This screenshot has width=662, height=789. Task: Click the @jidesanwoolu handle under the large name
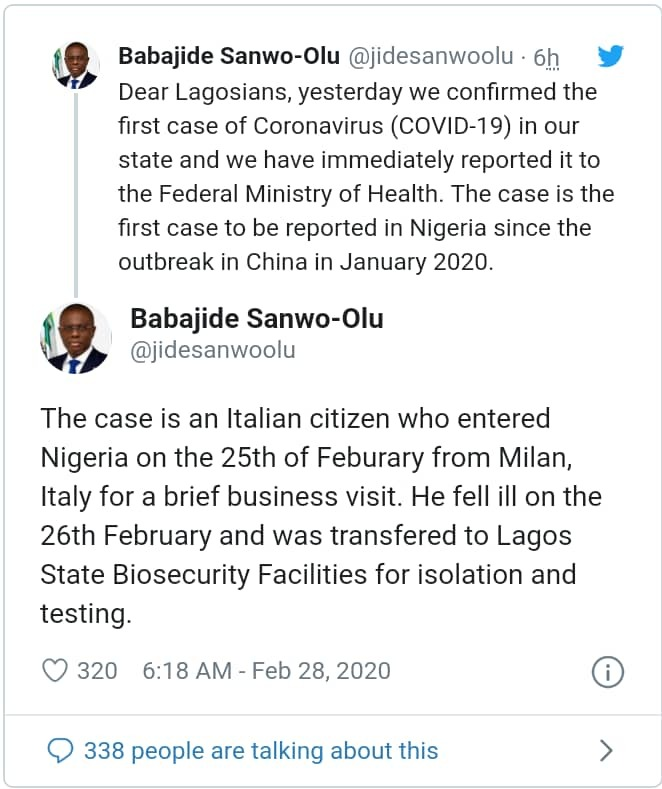(213, 351)
